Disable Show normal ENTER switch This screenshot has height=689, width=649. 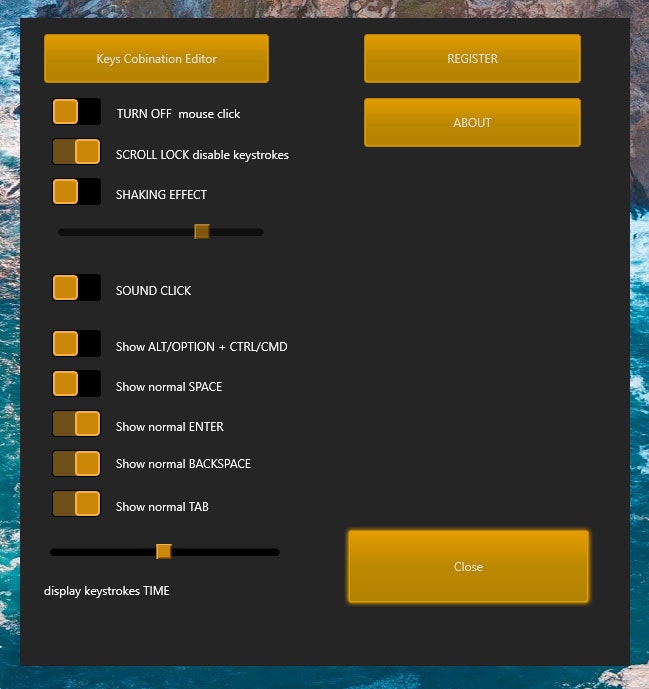[76, 424]
